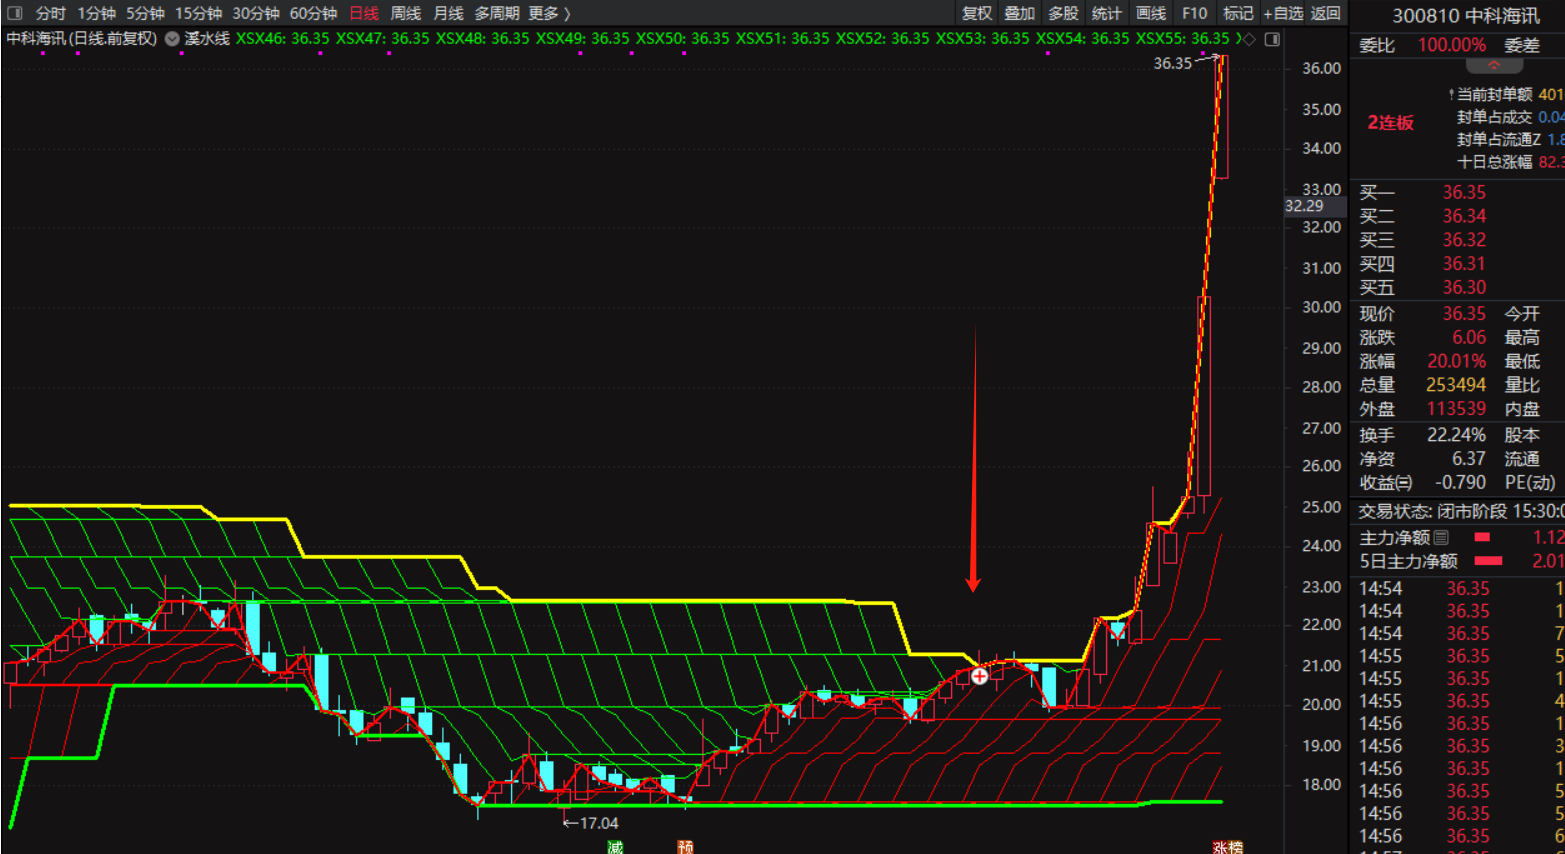Image resolution: width=1565 pixels, height=854 pixels.
Task: Toggle the left sidebar panel icon
Action: 14,13
